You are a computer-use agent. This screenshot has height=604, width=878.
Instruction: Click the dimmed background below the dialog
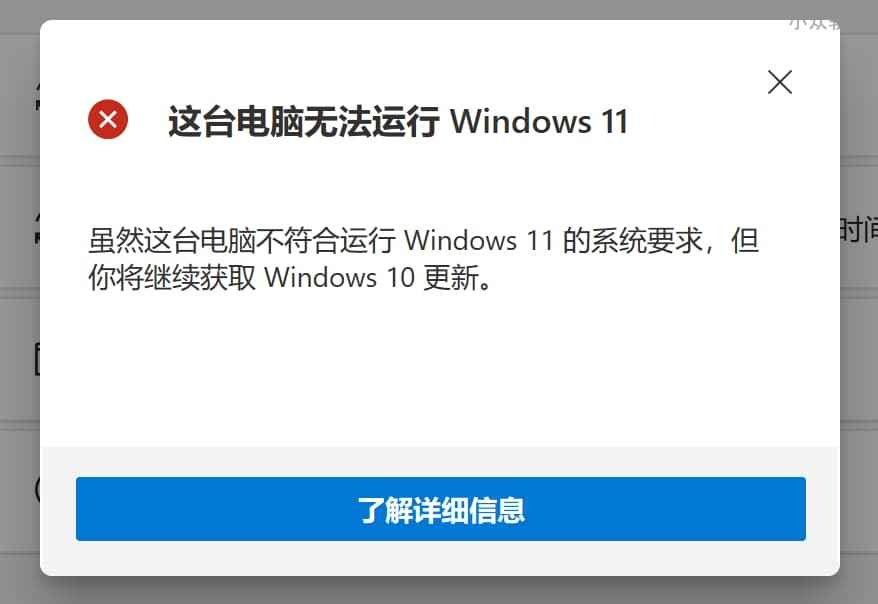[440, 591]
